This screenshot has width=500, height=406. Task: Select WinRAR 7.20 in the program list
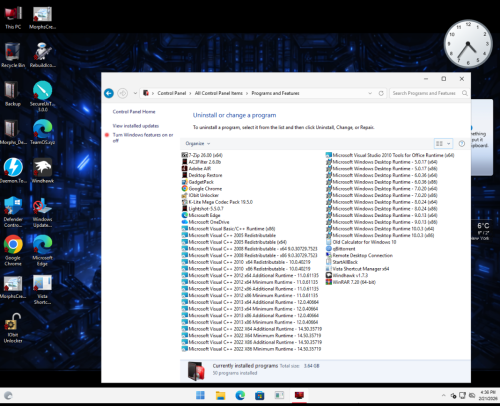(351, 282)
